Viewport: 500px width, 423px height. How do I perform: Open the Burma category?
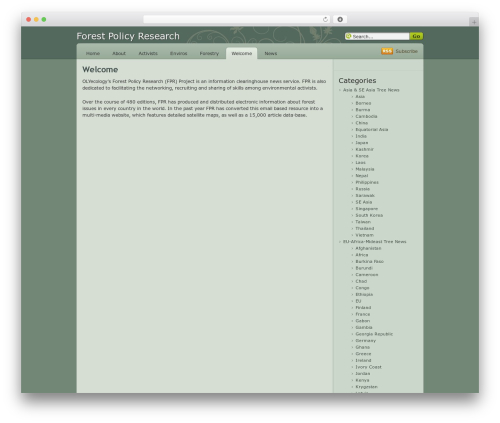coord(363,110)
